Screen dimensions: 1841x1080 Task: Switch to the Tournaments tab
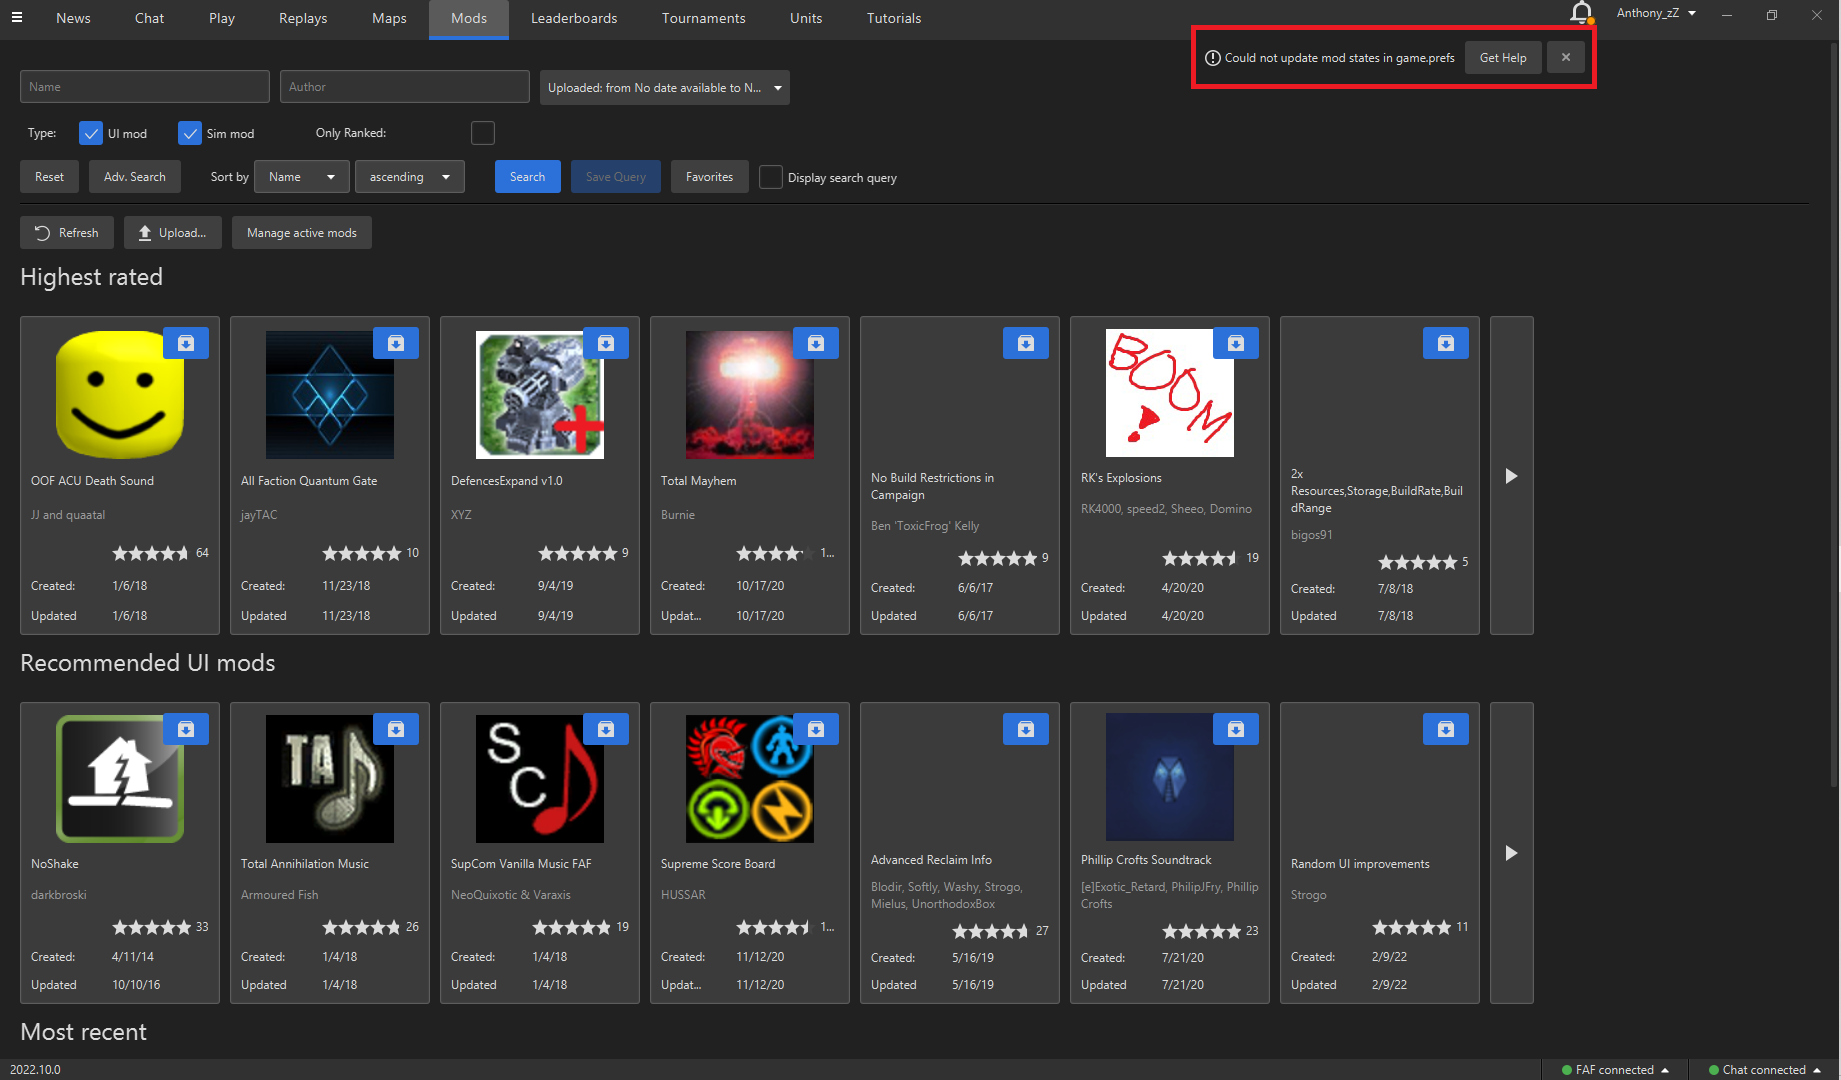coord(703,18)
